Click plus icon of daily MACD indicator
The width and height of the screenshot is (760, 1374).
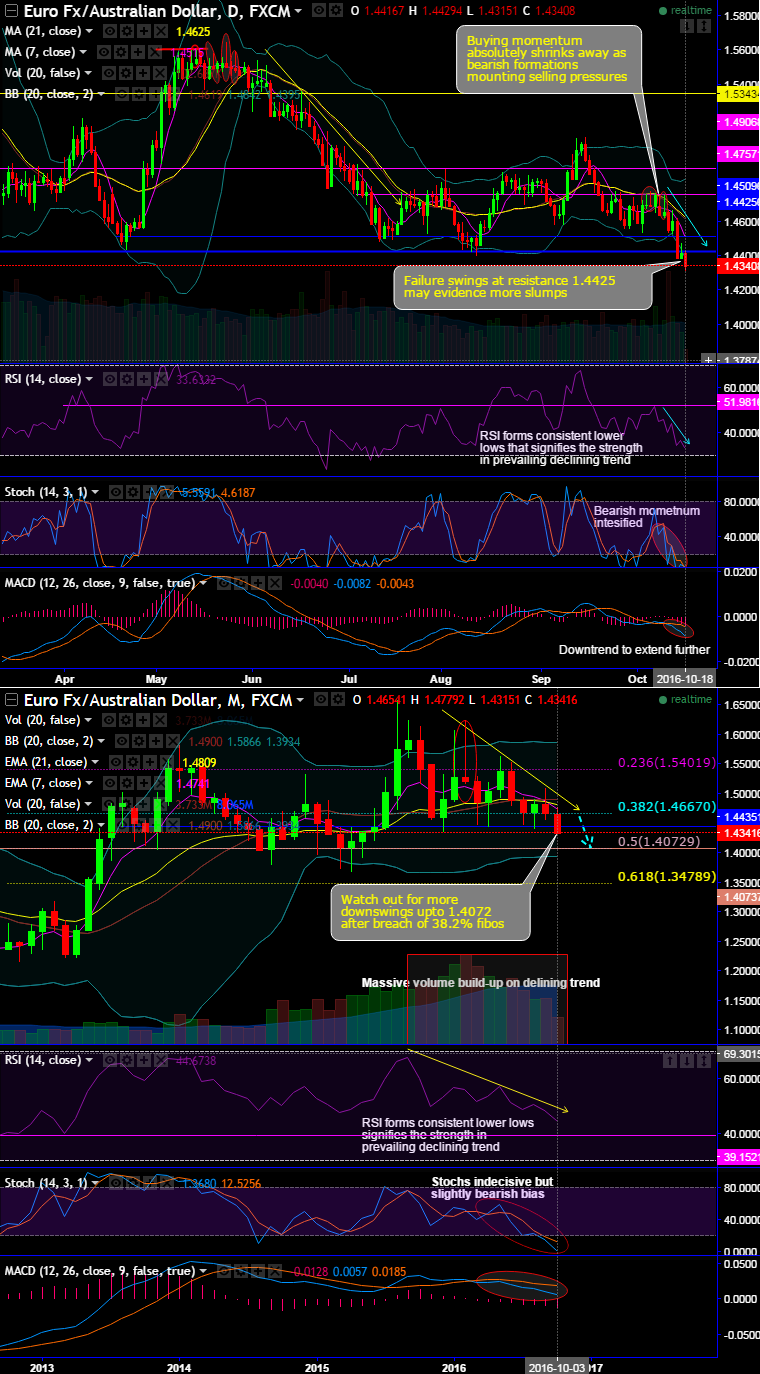coord(258,583)
